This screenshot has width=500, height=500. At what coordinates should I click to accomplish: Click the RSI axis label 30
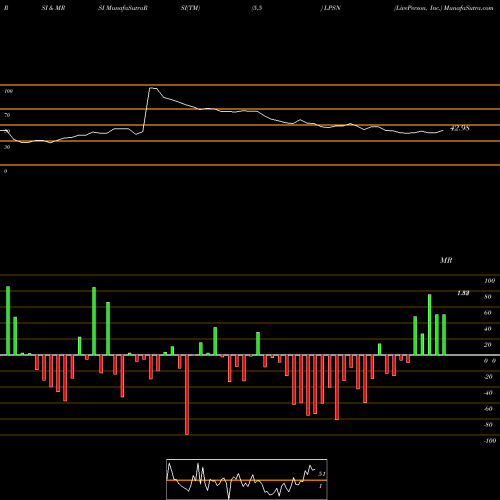point(7,147)
